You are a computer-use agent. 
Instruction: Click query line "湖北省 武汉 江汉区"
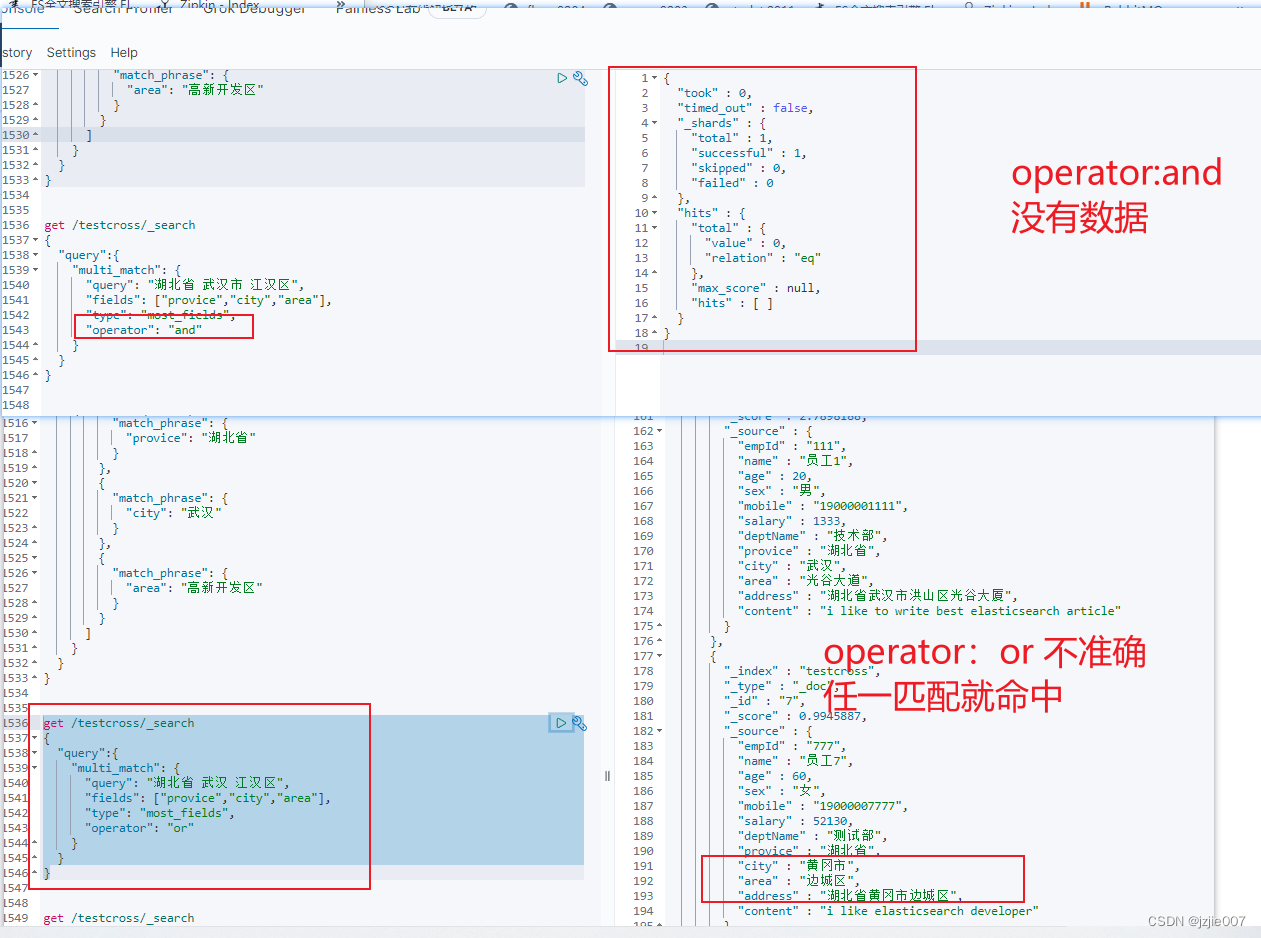pyautogui.click(x=188, y=783)
